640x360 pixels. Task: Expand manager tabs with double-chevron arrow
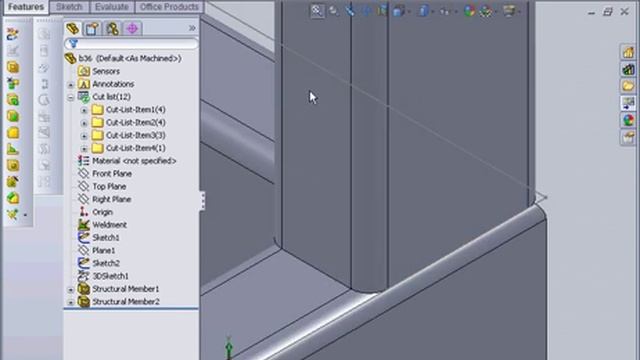coord(192,28)
